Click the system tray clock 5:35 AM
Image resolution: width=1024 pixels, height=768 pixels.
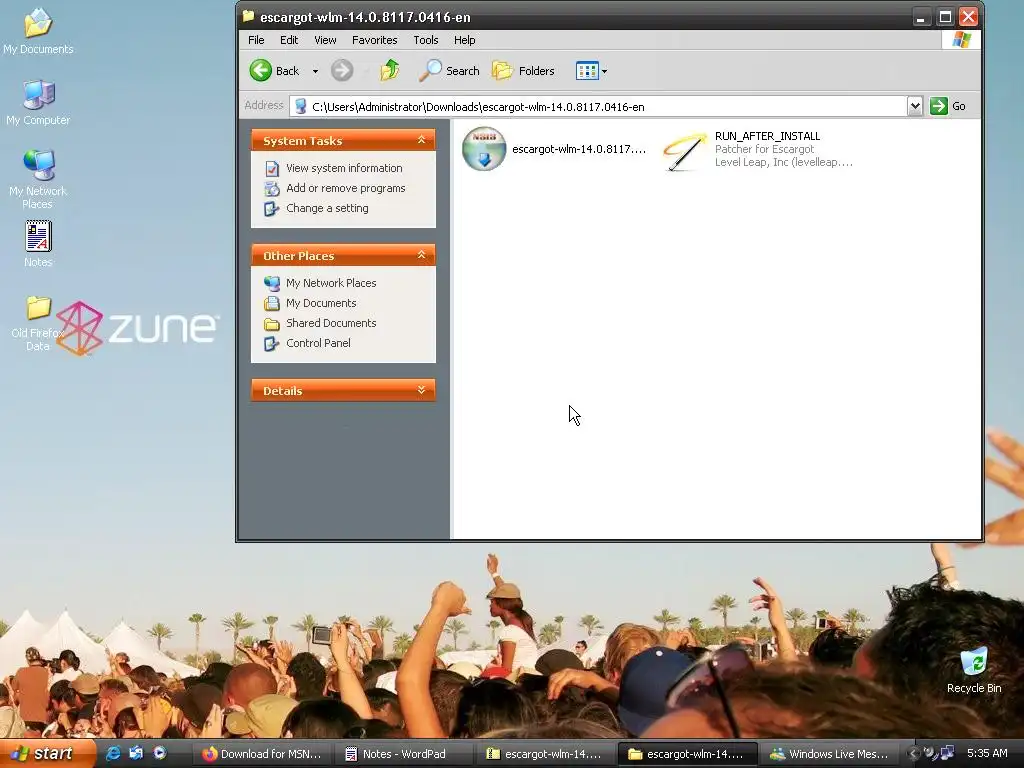click(987, 753)
